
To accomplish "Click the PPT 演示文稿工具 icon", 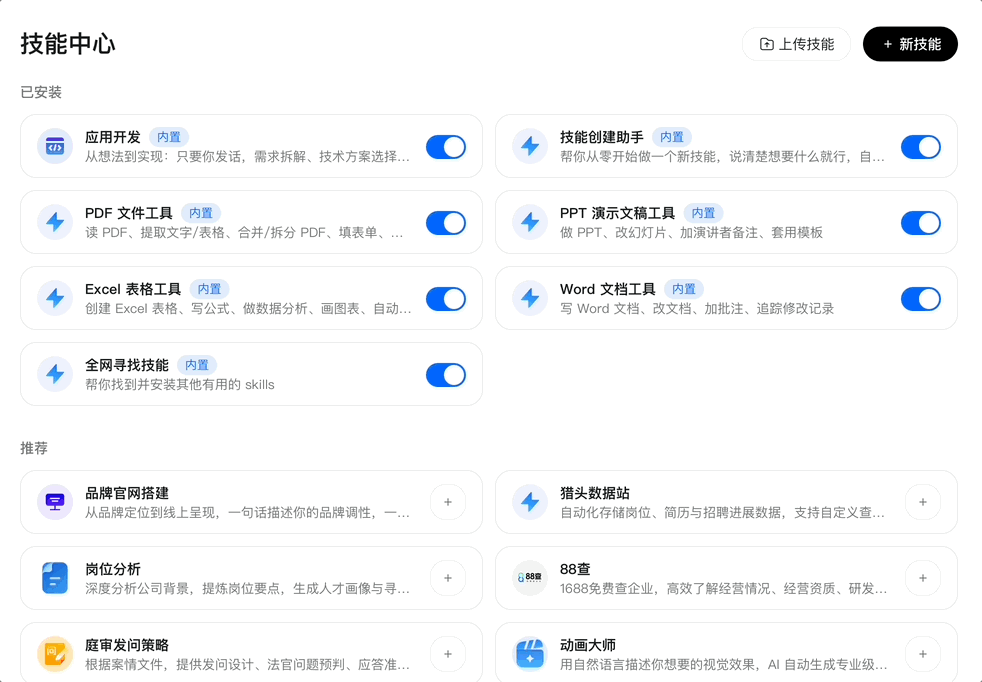I will pyautogui.click(x=529, y=222).
